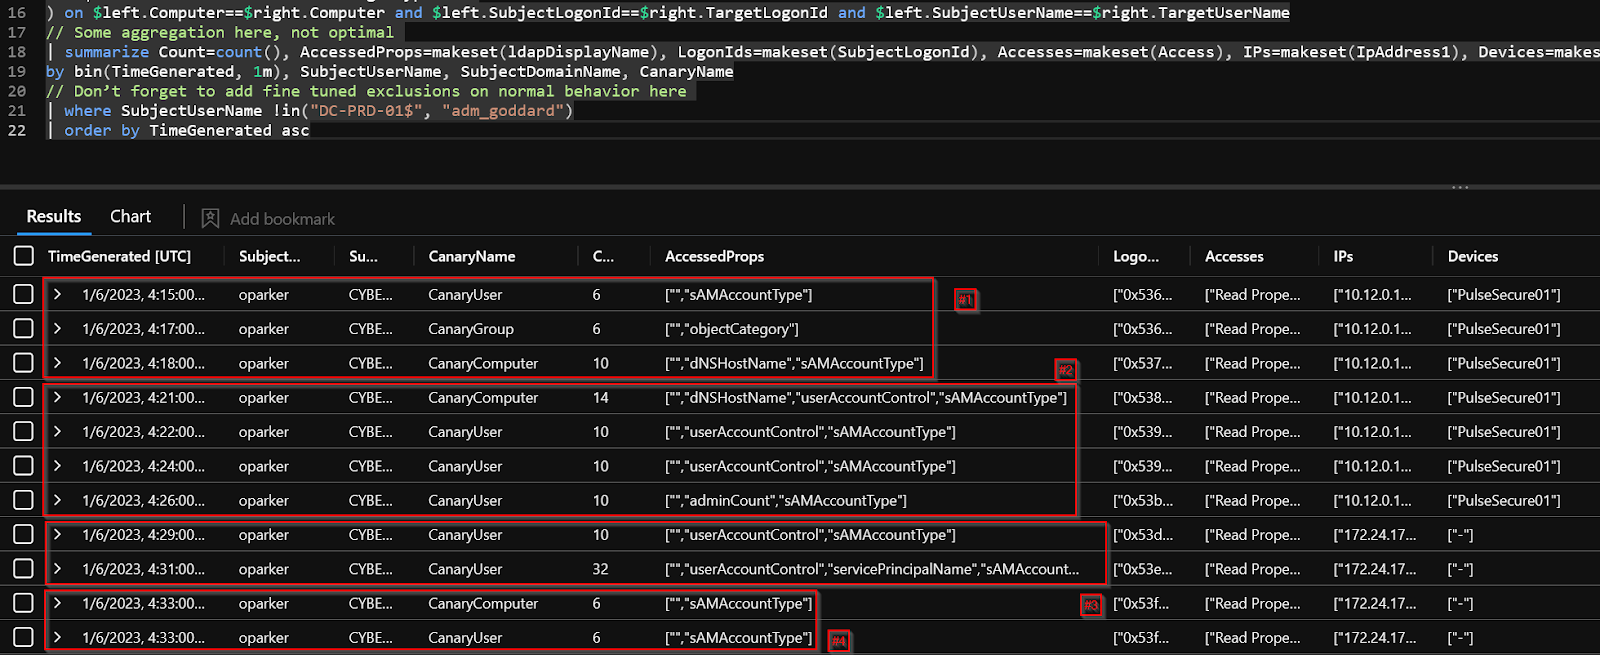Toggle the select-all checkbox in header

pos(24,256)
